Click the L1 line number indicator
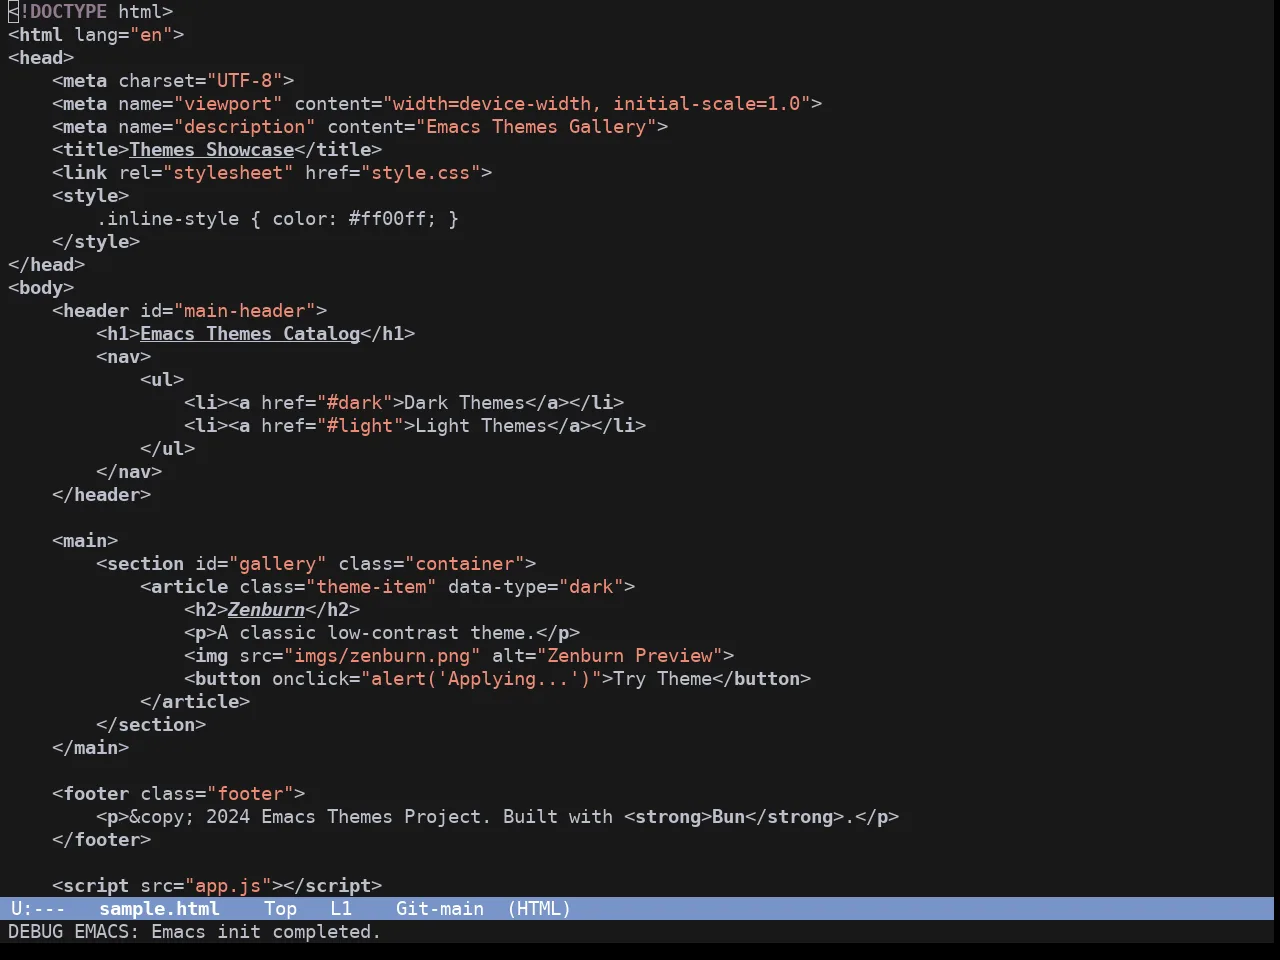 click(x=341, y=909)
